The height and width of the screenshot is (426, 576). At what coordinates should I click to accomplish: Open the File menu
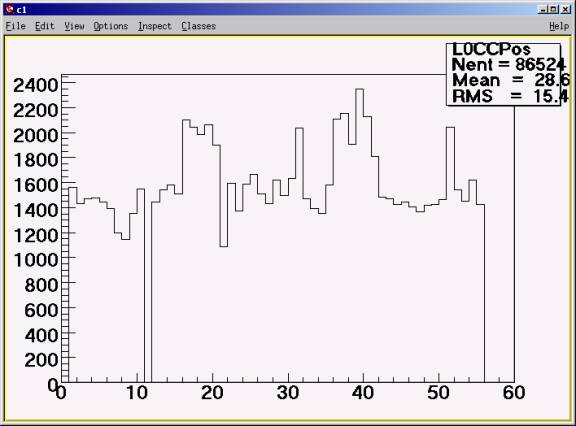point(16,26)
